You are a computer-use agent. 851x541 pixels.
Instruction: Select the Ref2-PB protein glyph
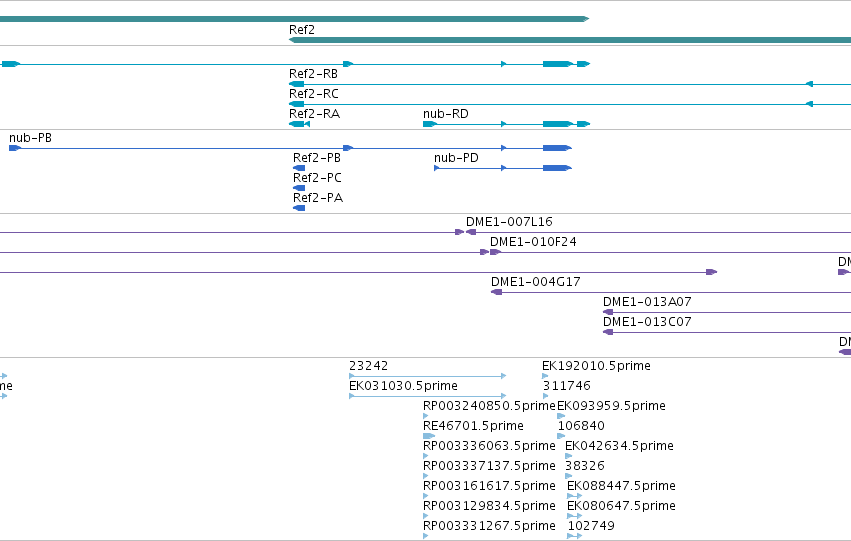click(x=299, y=168)
